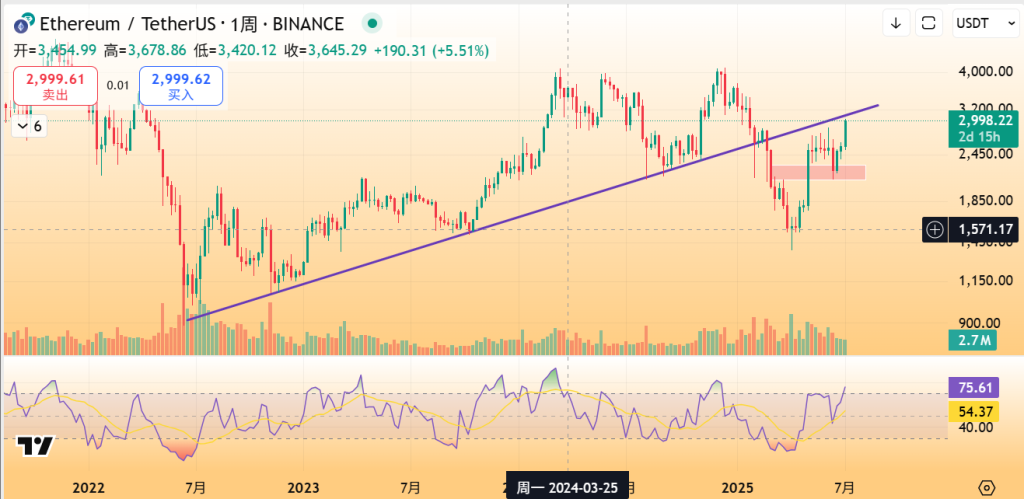Select the pink rectangle support zone
This screenshot has height=499, width=1024.
tap(818, 172)
